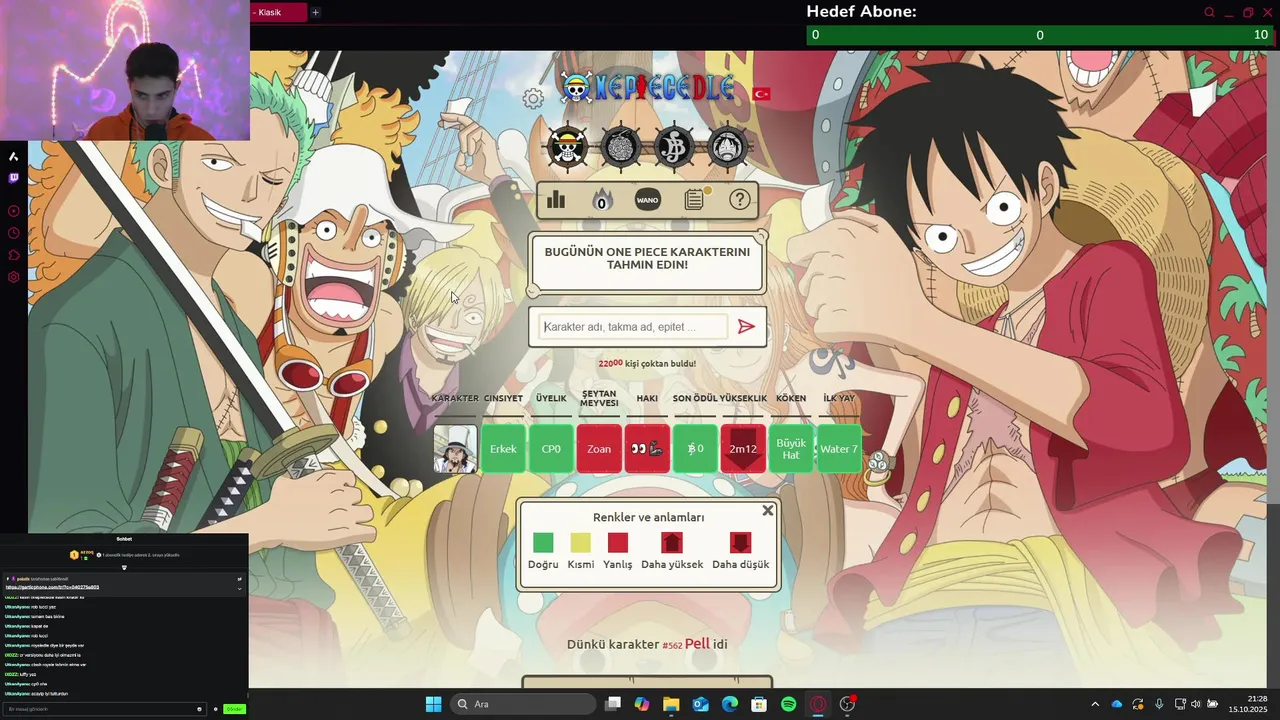
Task: Click the yellow Kısmi color swatch
Action: tap(581, 542)
